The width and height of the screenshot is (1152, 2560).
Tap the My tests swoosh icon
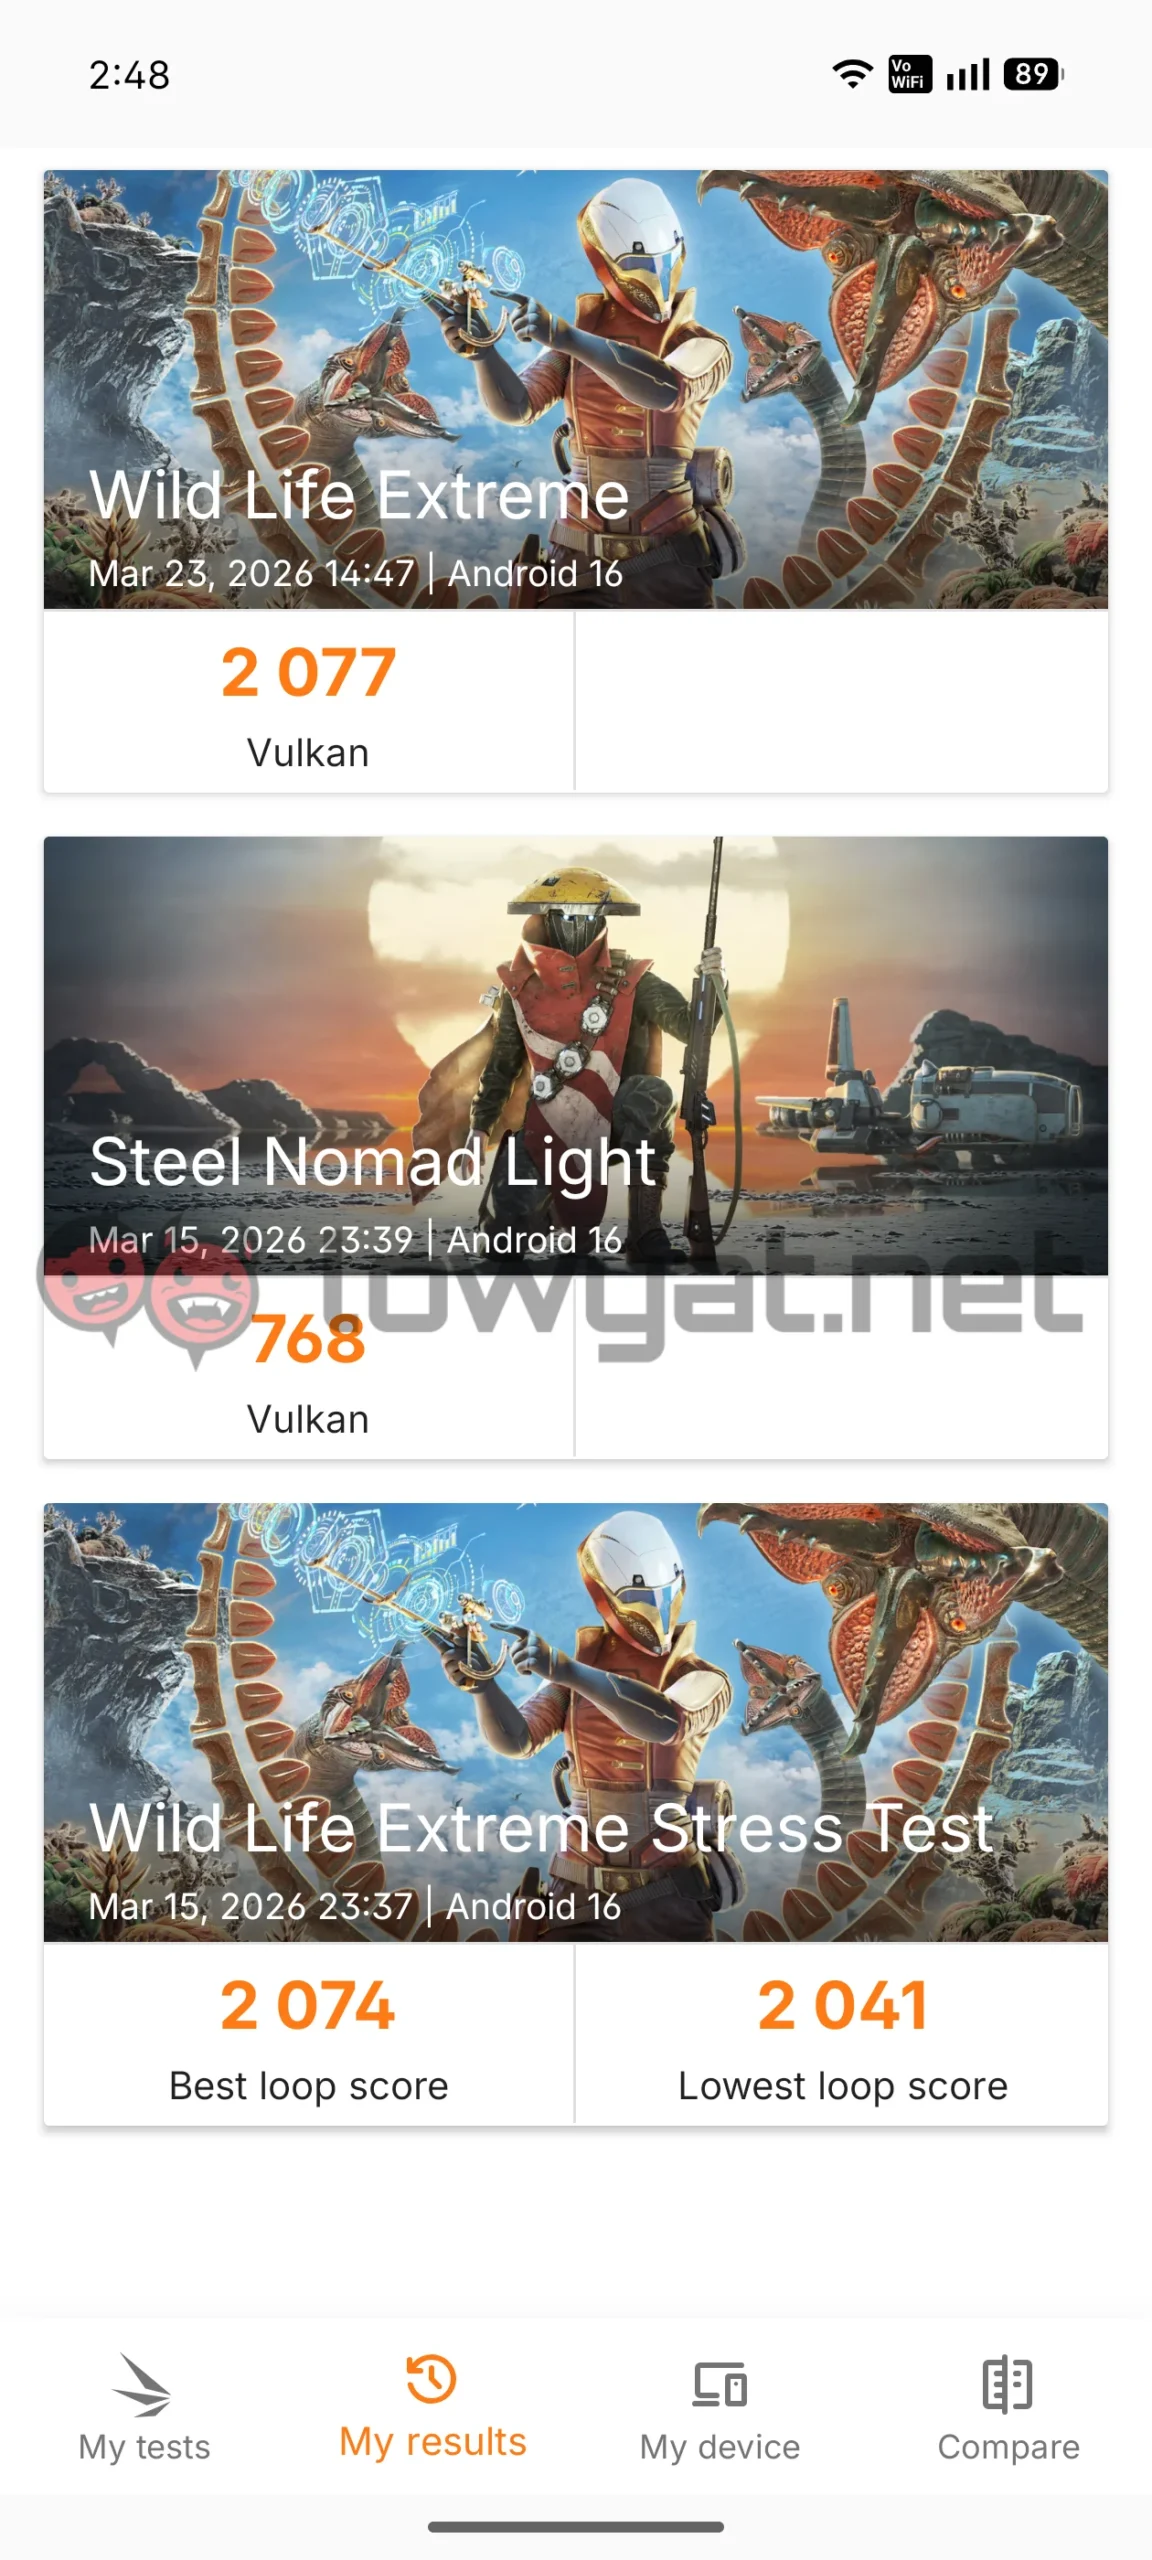click(142, 2384)
